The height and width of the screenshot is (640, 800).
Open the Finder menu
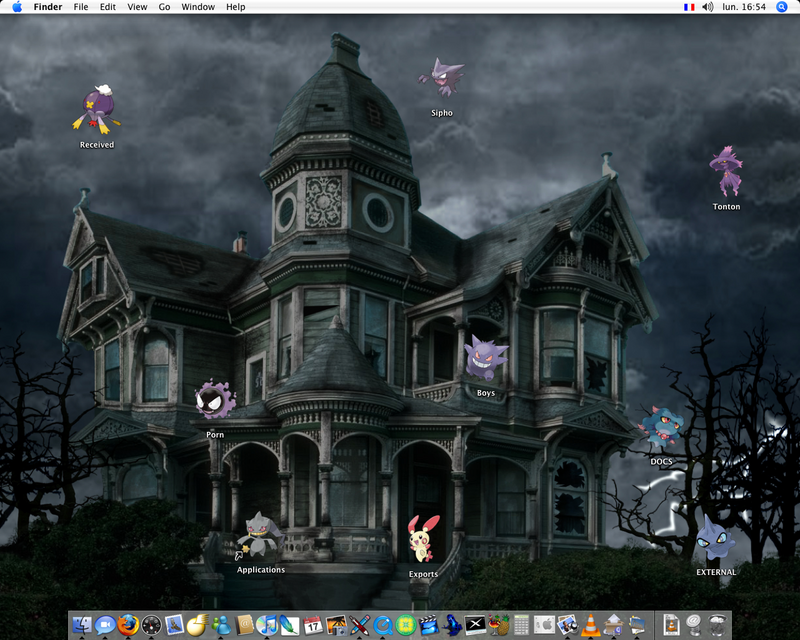pos(48,7)
